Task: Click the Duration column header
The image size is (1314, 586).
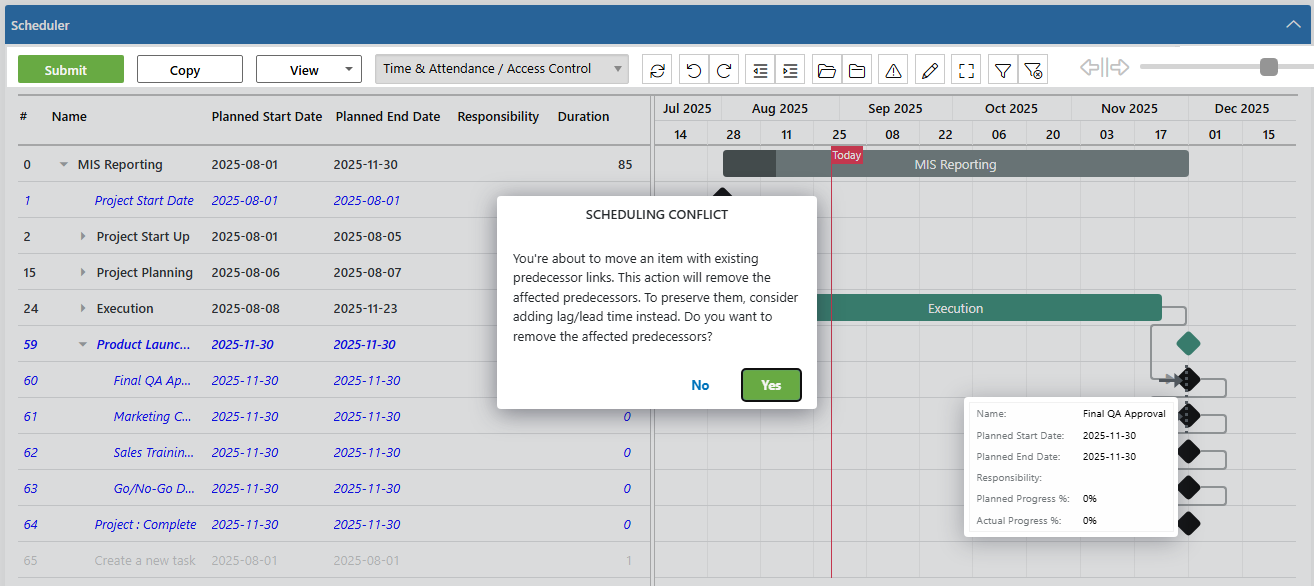Action: [x=583, y=116]
